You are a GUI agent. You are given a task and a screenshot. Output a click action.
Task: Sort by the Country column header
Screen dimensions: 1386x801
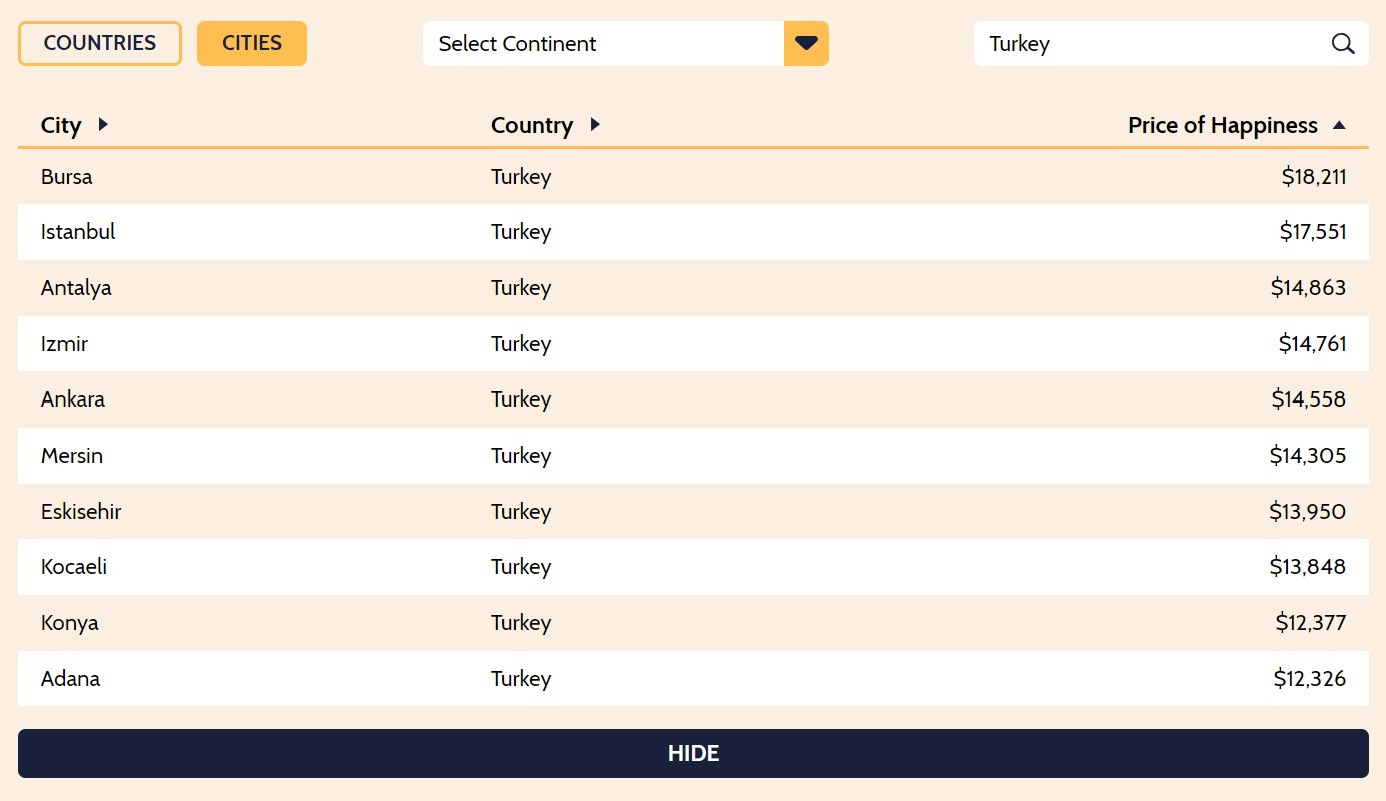pos(532,125)
